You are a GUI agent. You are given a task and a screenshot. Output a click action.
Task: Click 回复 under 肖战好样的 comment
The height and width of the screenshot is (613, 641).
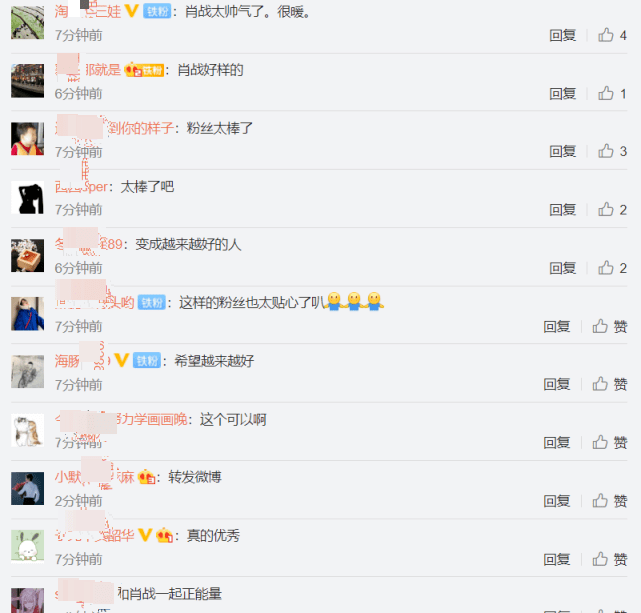tap(563, 94)
